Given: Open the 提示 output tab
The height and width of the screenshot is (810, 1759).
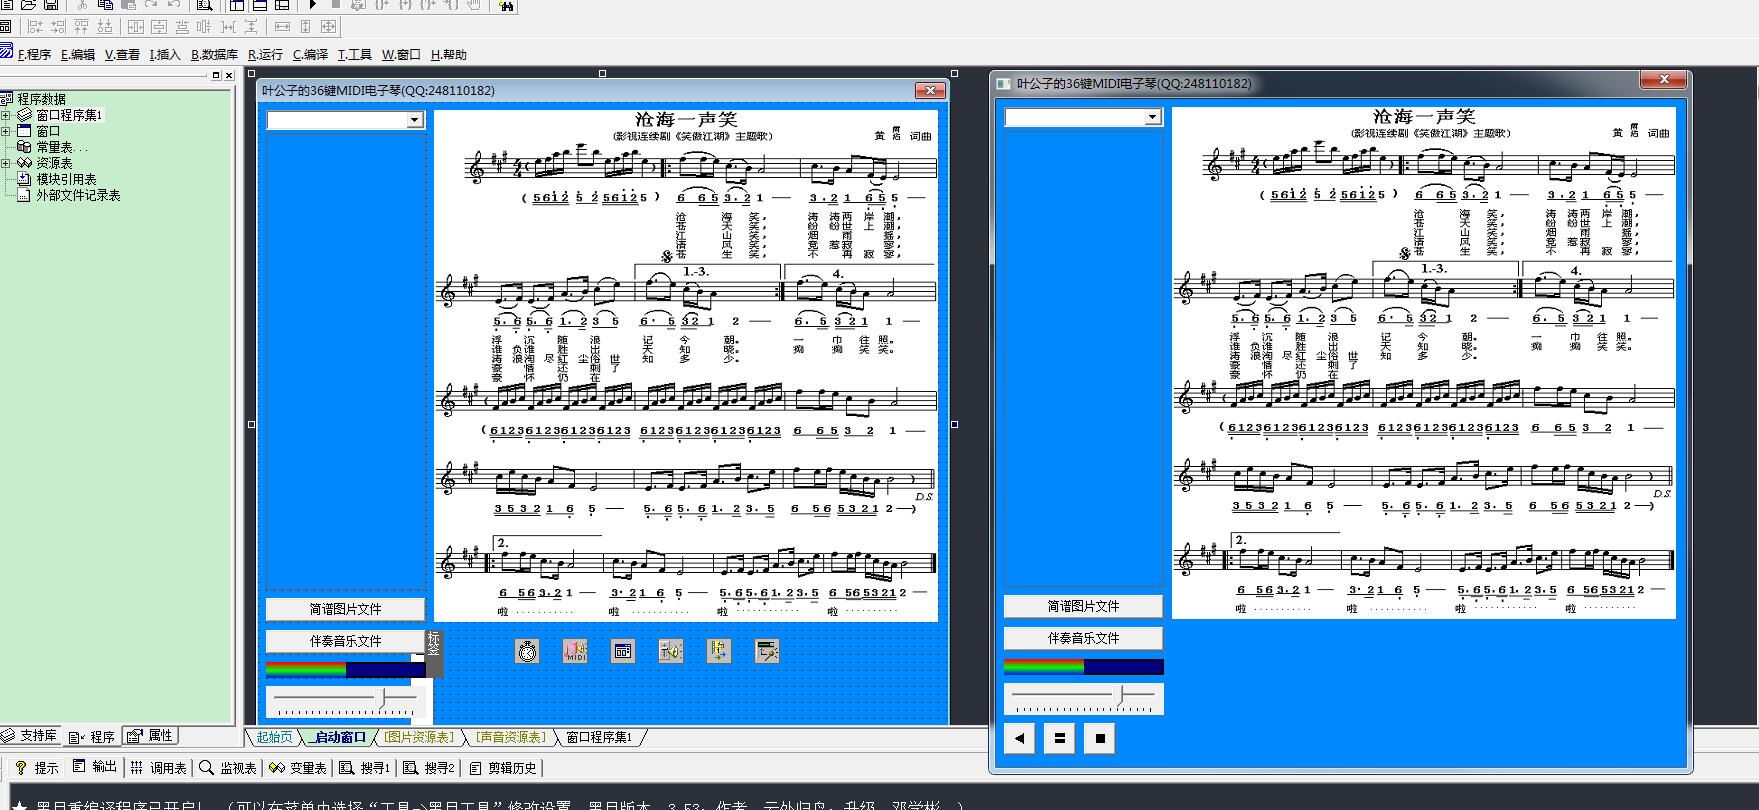Looking at the screenshot, I should [x=37, y=768].
